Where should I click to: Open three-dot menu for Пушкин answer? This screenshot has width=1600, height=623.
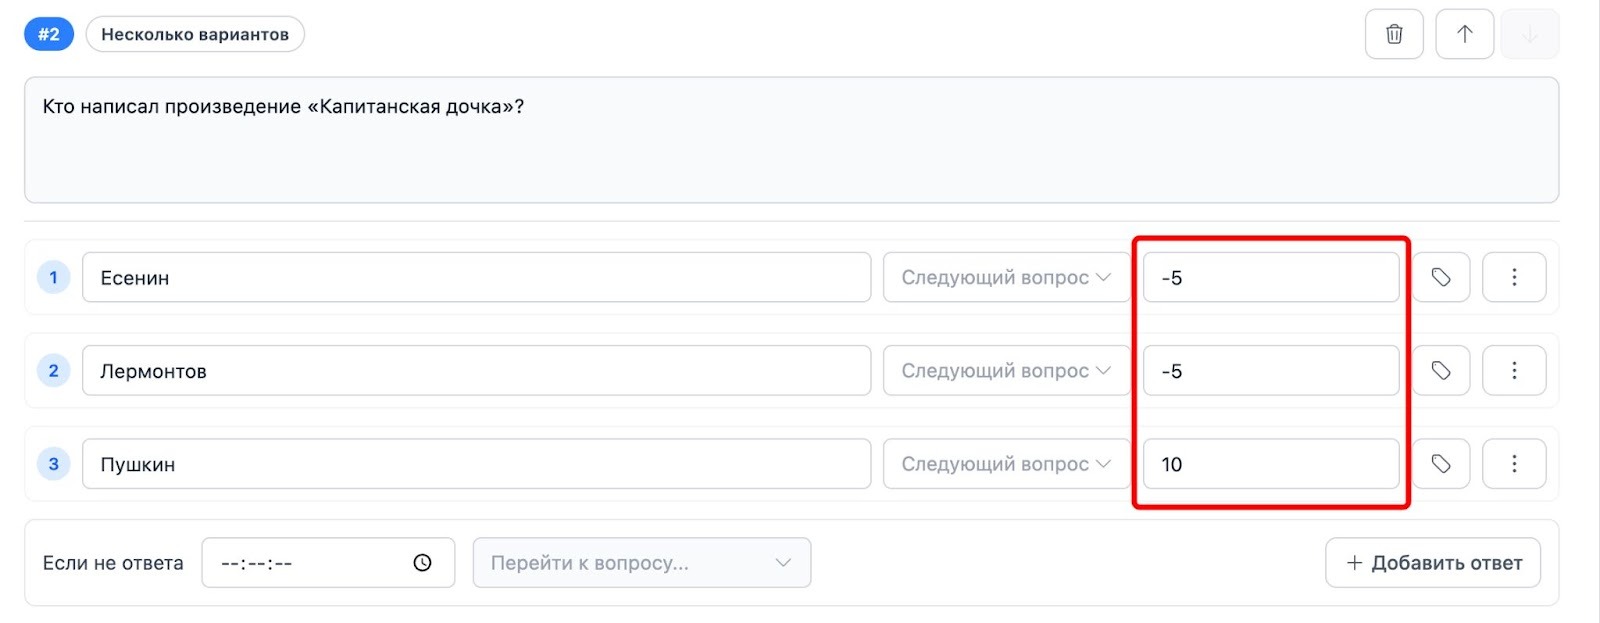tap(1513, 464)
